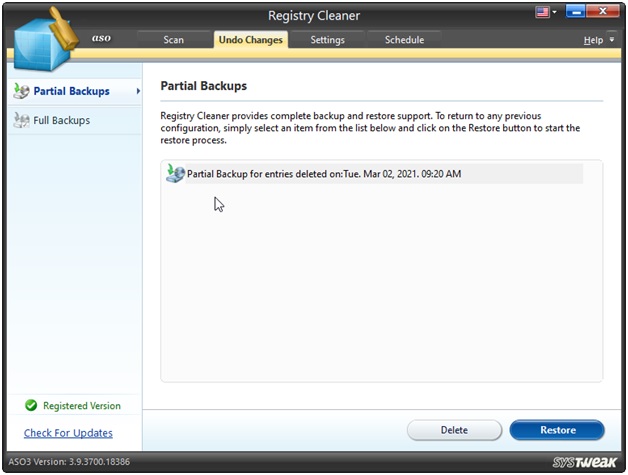The width and height of the screenshot is (628, 475).
Task: Switch to the Settings tab
Action: pos(327,40)
